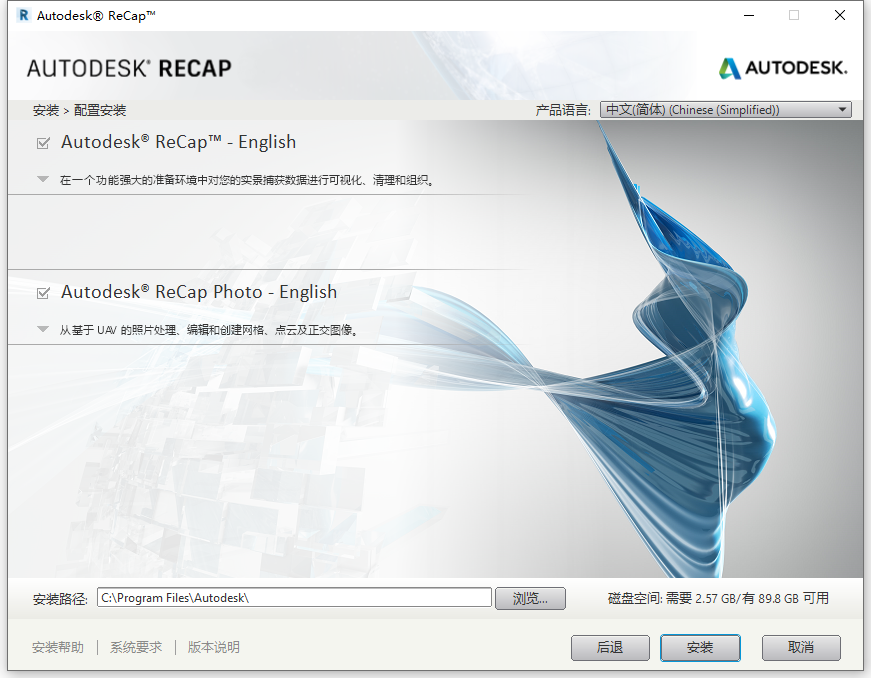Uncheck Autodesk ReCap - English checkbox

click(x=43, y=143)
